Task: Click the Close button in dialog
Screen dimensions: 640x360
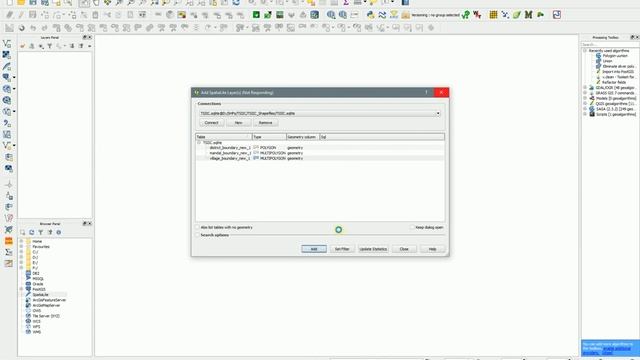Action: pos(404,249)
